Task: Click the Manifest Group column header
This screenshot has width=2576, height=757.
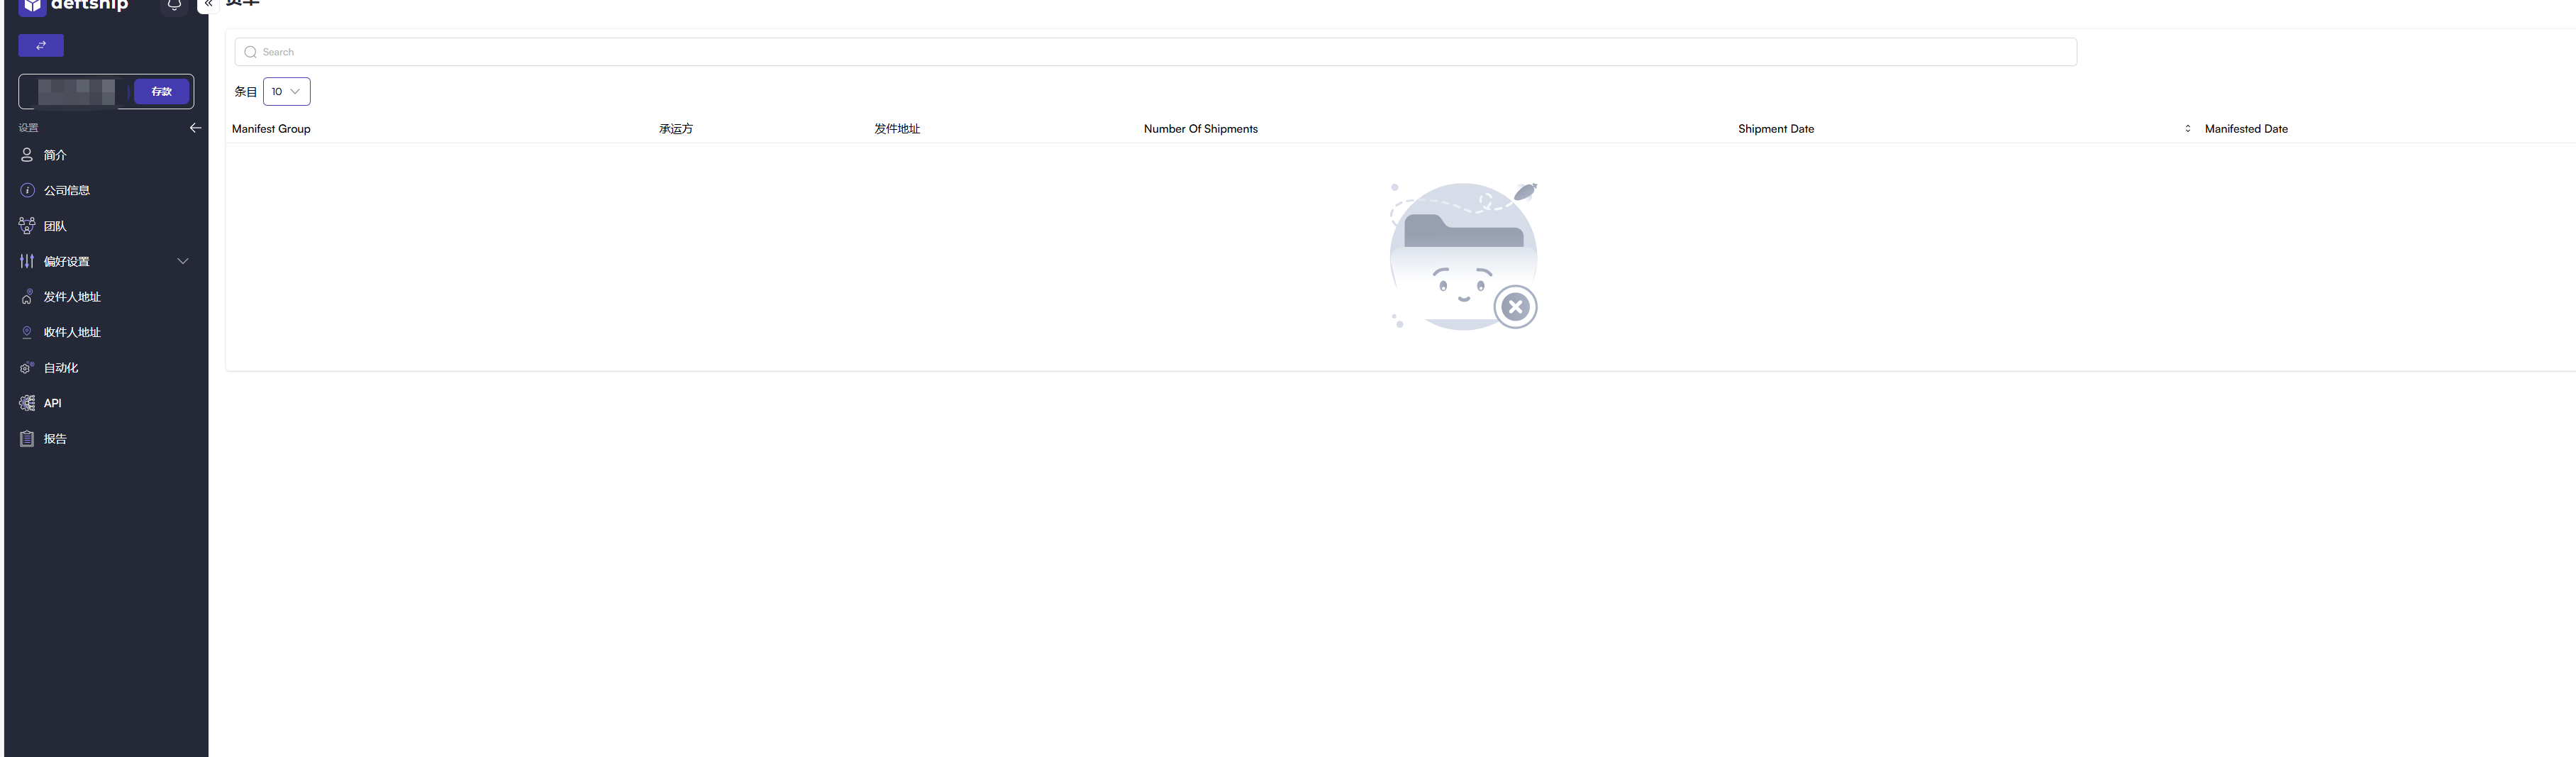Action: pos(271,129)
